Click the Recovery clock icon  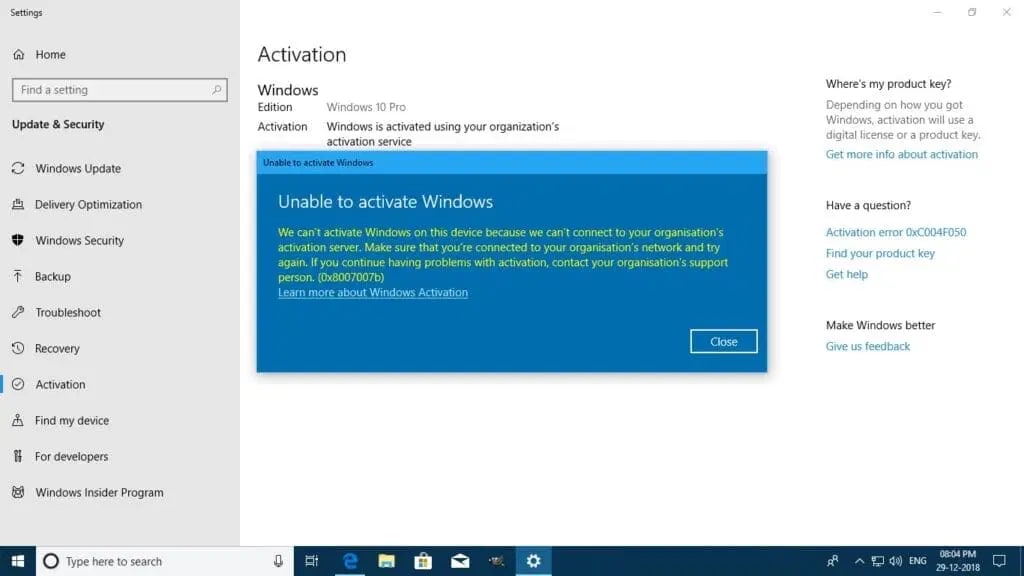pyautogui.click(x=18, y=348)
